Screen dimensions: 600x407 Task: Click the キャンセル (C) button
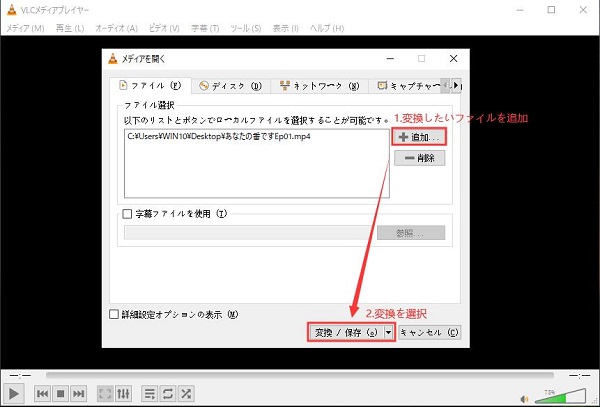coord(429,332)
